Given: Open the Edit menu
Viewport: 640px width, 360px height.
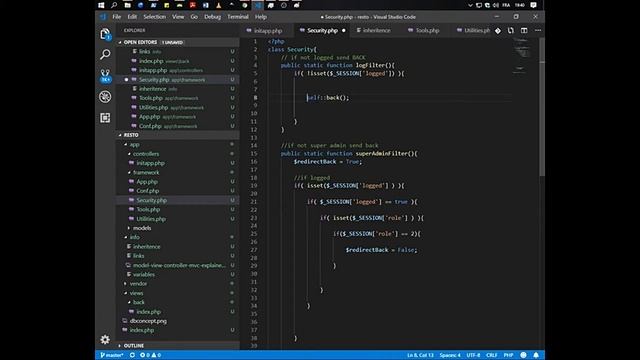Looking at the screenshot, I should pyautogui.click(x=132, y=17).
